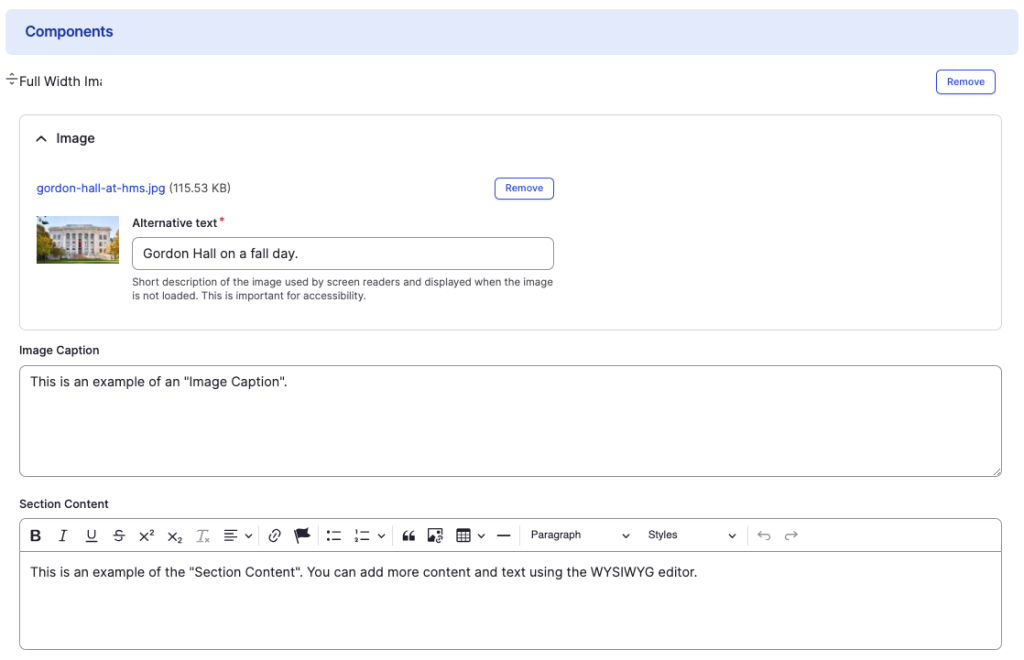1024x660 pixels.
Task: Open the gordon-hall-at-hms.jpg link
Action: [100, 188]
